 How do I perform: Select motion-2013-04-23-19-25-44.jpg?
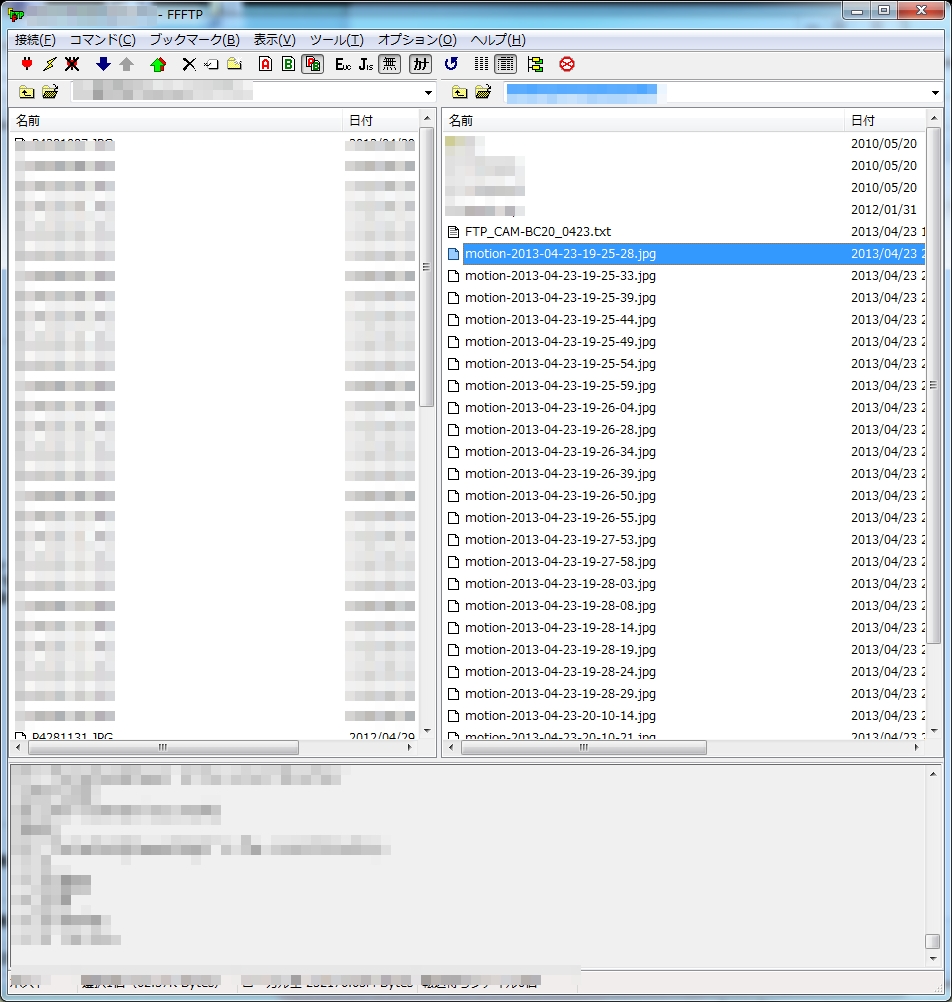coord(560,320)
